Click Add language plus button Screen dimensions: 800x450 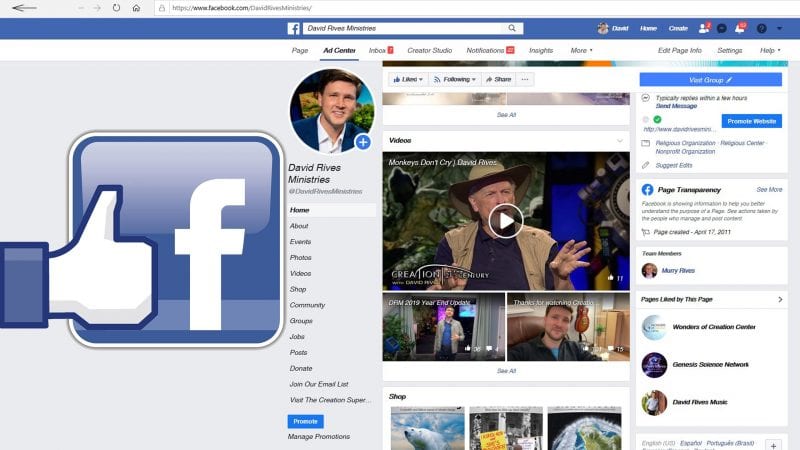pos(773,445)
